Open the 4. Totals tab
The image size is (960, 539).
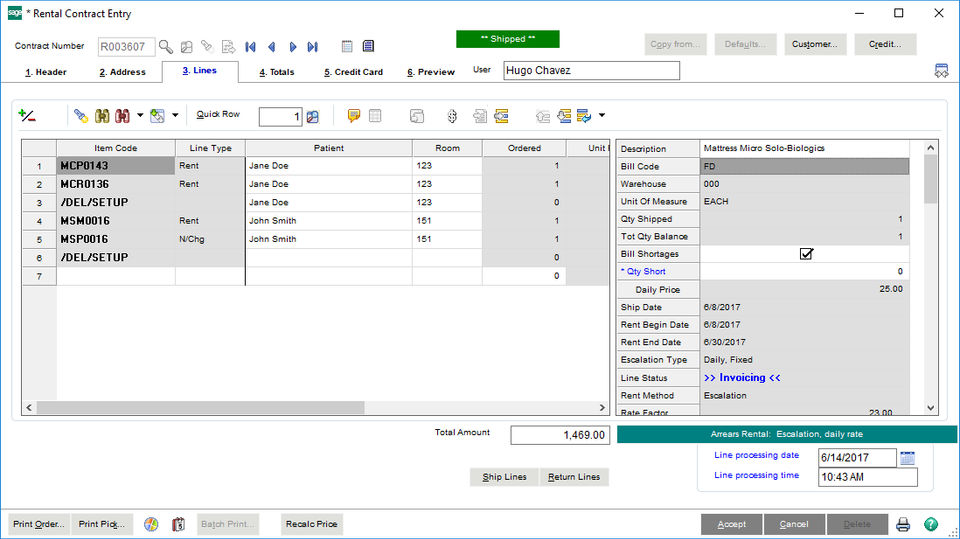[x=277, y=72]
